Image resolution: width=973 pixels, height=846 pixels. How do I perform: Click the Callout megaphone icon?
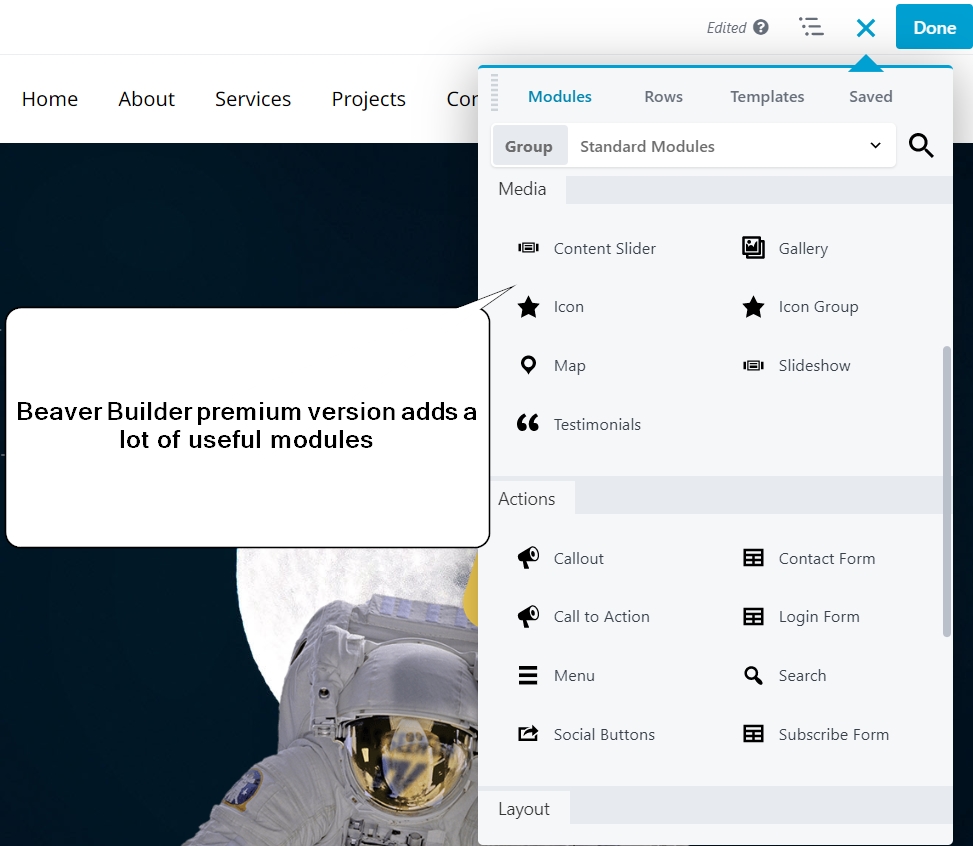pos(528,558)
